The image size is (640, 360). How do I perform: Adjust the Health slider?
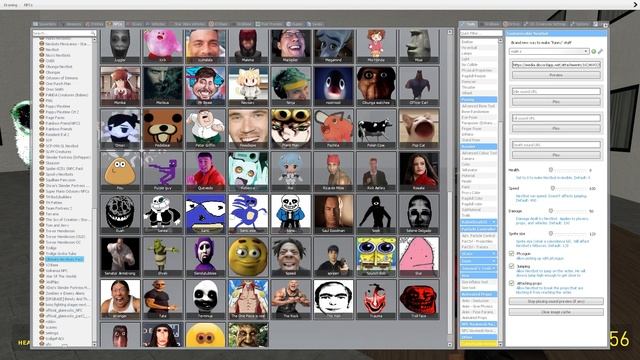(x=567, y=170)
